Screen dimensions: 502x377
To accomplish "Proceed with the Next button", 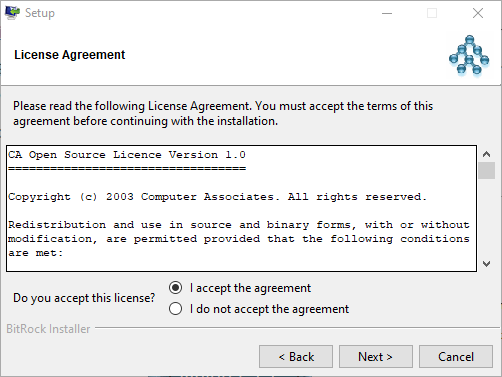I will tap(376, 357).
